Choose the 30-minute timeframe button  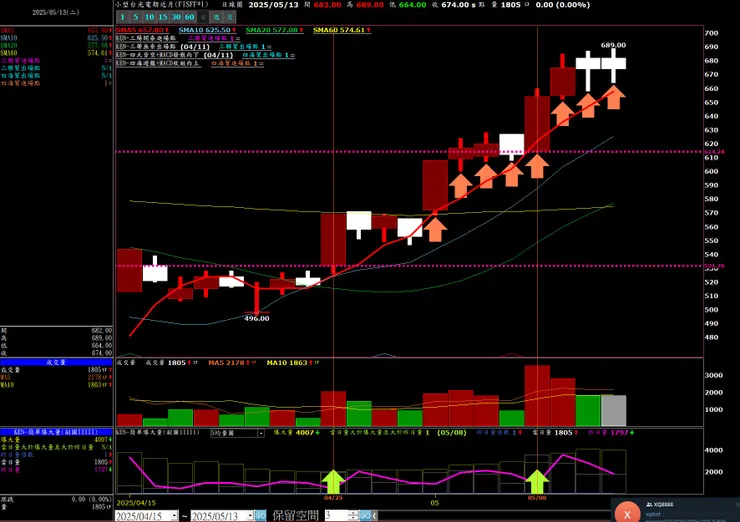click(176, 17)
